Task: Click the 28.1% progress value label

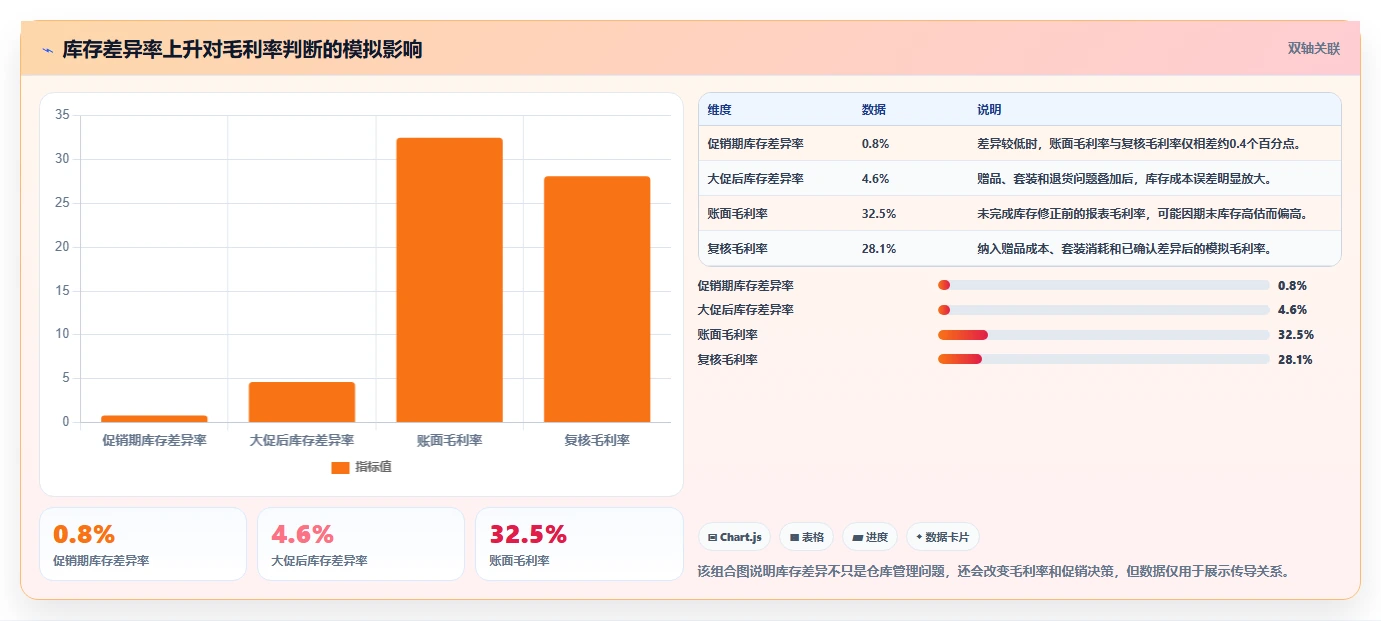Action: pos(1295,360)
